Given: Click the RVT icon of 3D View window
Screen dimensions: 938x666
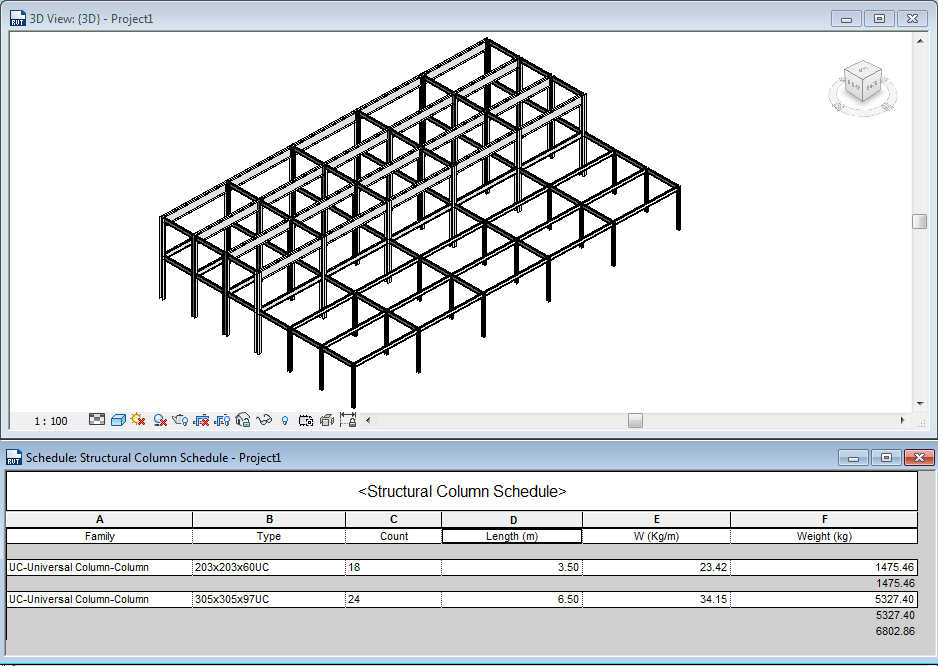Looking at the screenshot, I should (17, 19).
